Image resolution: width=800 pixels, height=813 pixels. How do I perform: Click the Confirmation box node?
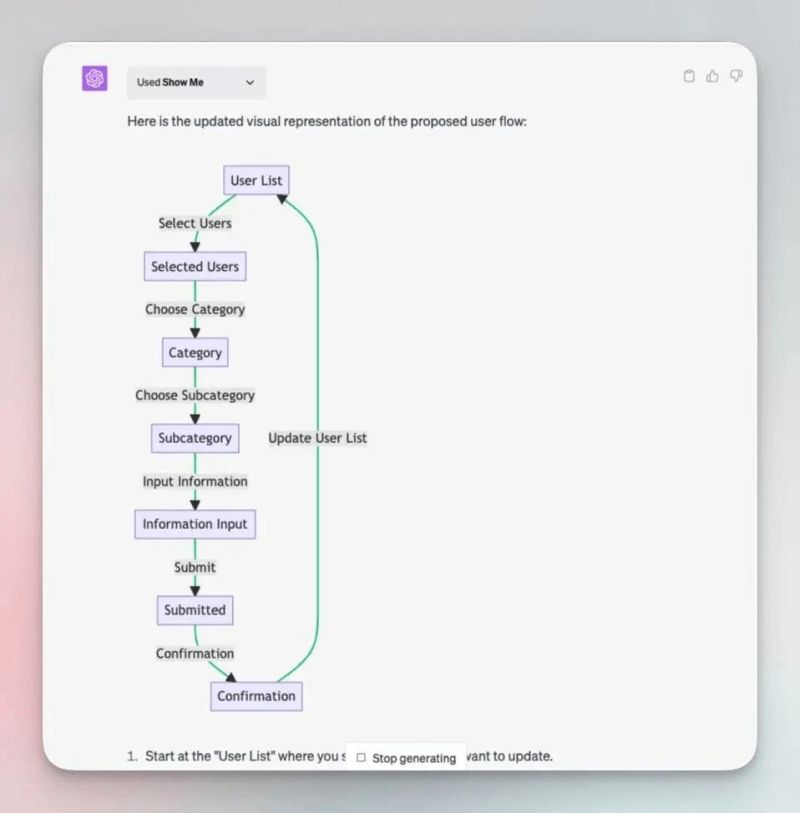256,696
